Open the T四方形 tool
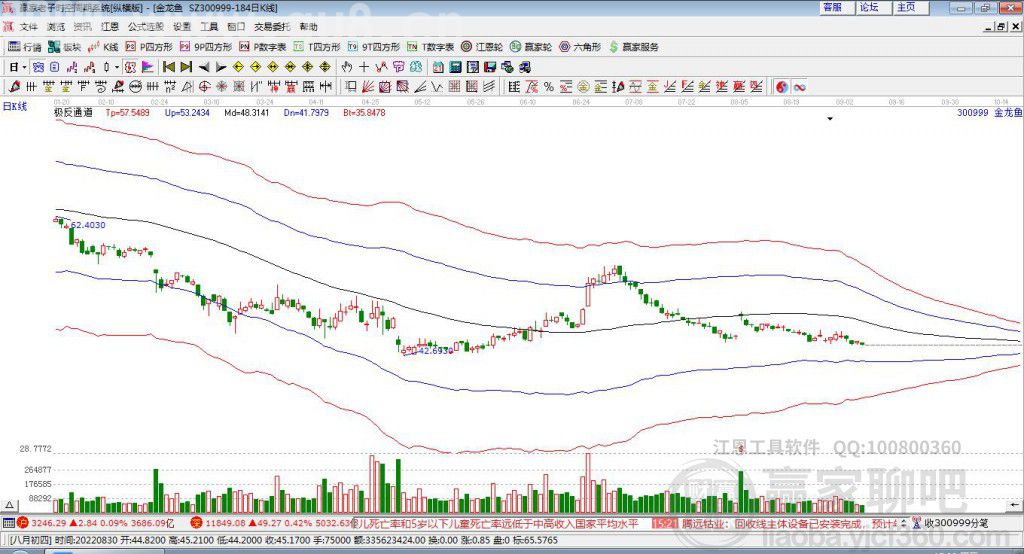 [x=317, y=47]
